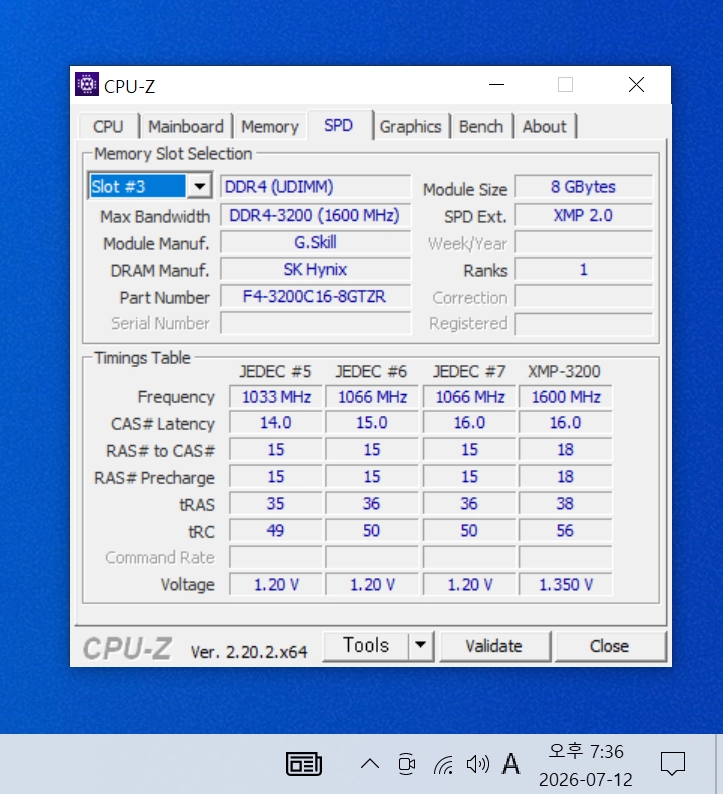This screenshot has width=723, height=794.
Task: Open the News and interests taskbar icon
Action: coord(304,764)
